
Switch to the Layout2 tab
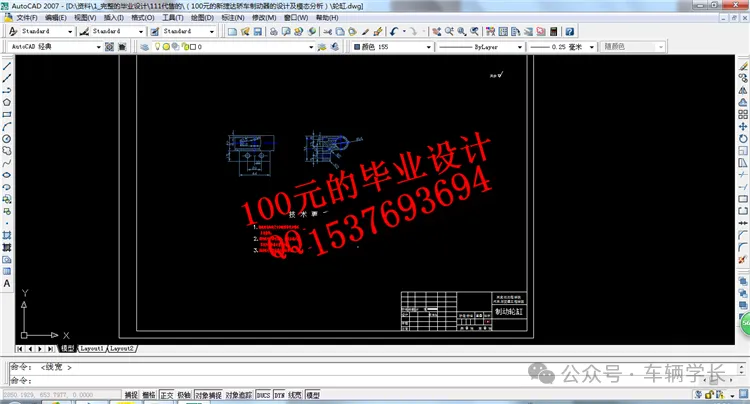point(122,349)
